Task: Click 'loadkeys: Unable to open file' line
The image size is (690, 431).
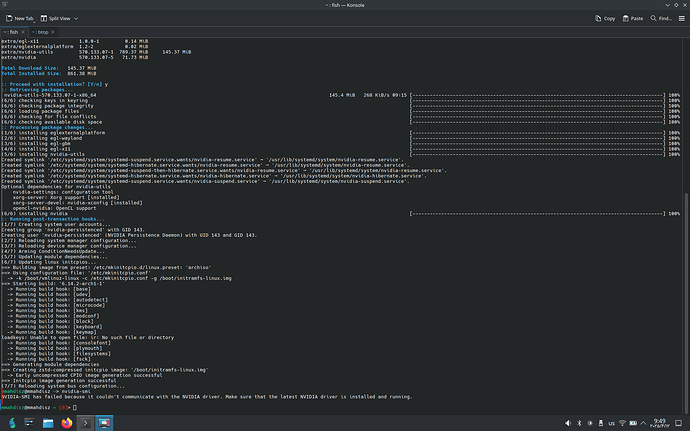Action: pyautogui.click(x=88, y=337)
